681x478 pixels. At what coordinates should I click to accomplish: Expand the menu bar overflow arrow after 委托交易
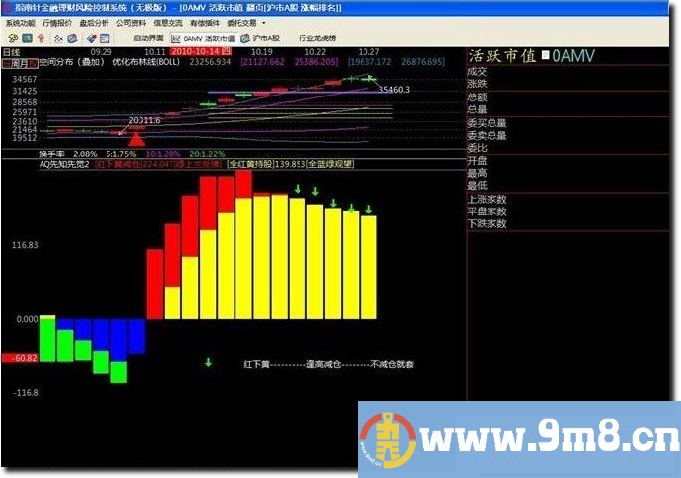pos(263,23)
